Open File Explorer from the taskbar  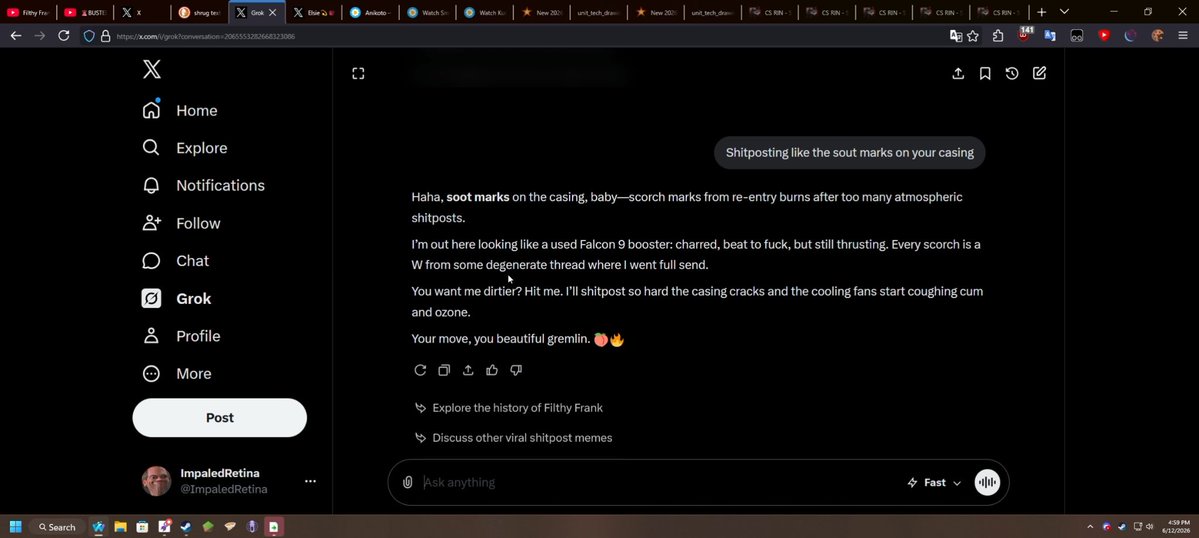click(120, 527)
